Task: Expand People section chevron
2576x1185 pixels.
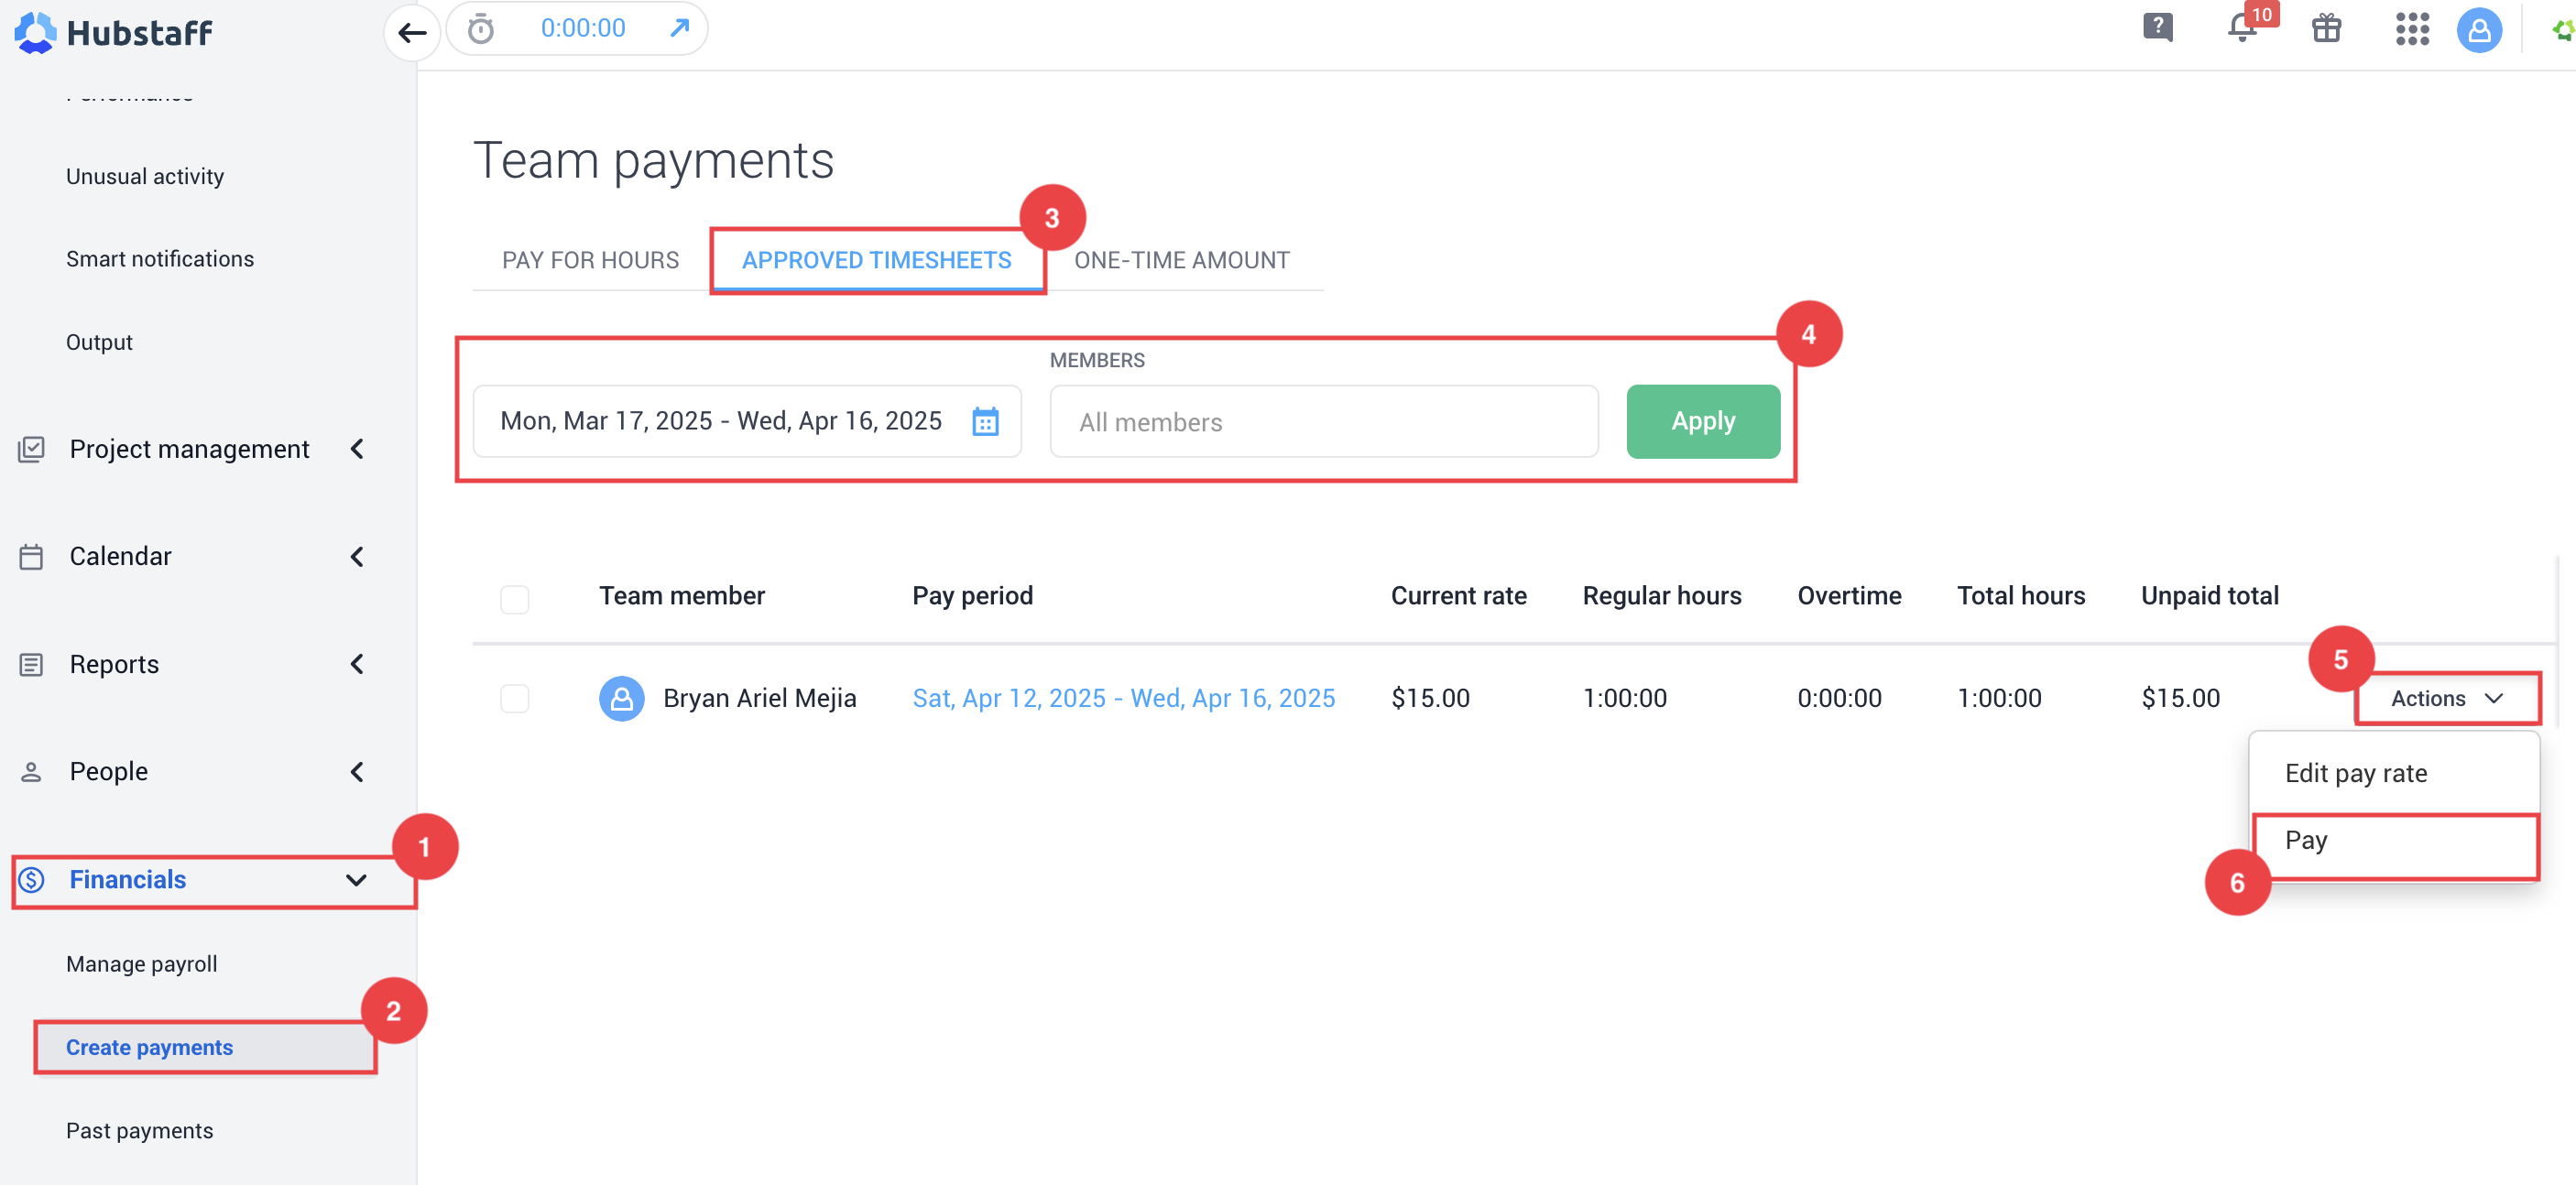Action: (x=357, y=772)
